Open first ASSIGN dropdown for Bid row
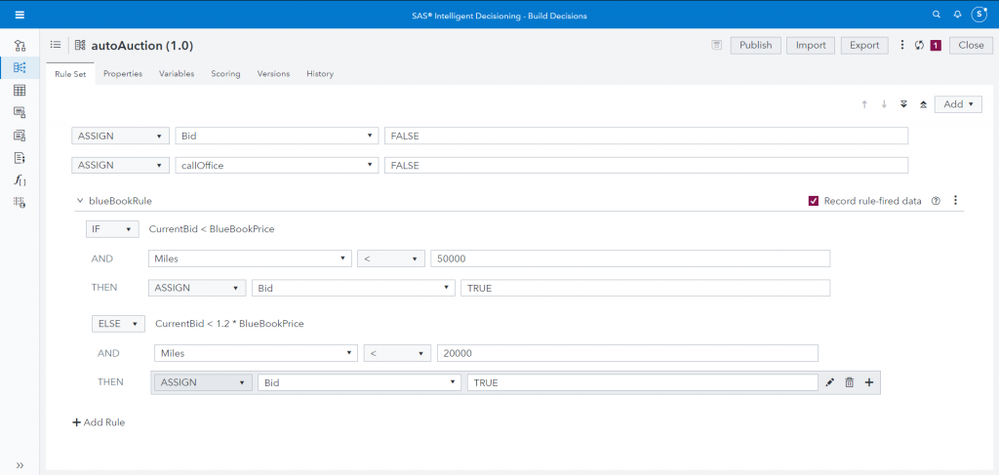Image resolution: width=999 pixels, height=475 pixels. (x=120, y=136)
